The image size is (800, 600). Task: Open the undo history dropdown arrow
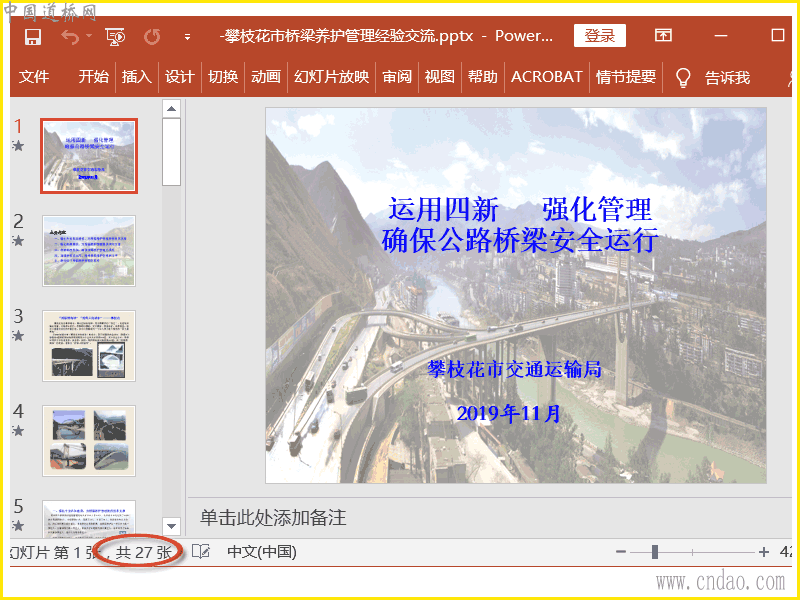tap(89, 36)
